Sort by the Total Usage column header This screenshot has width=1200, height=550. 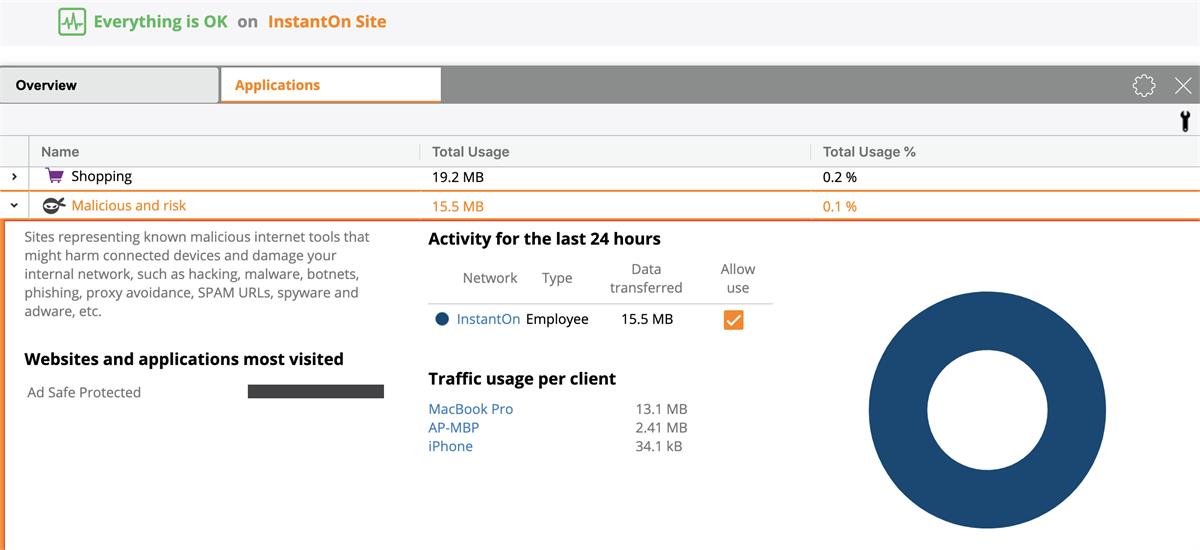tap(470, 152)
